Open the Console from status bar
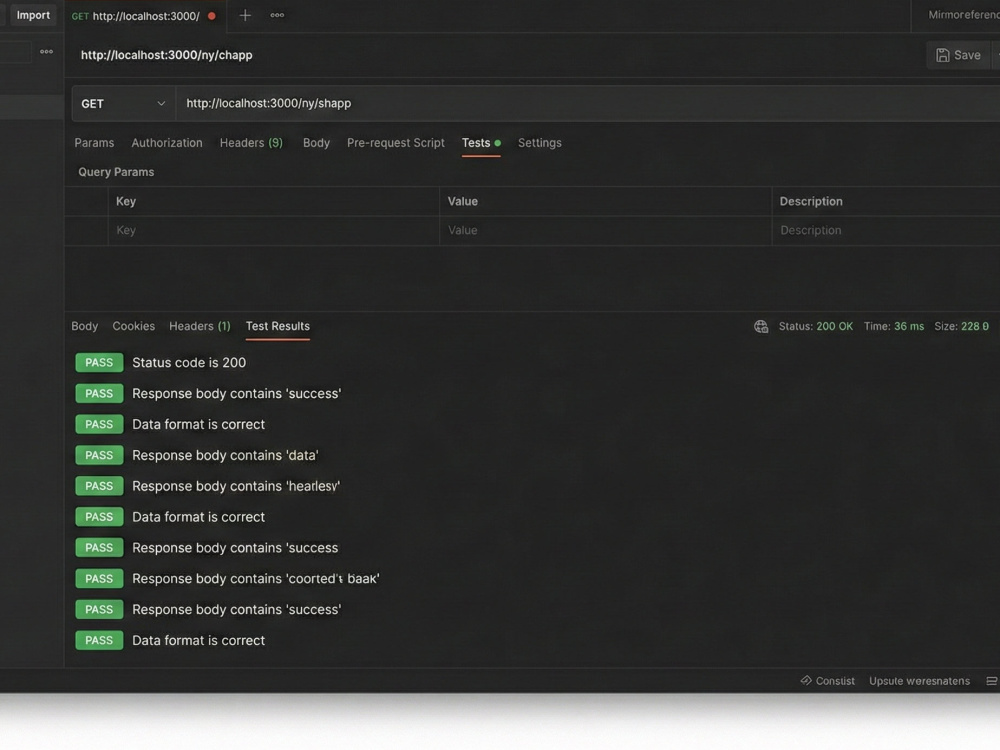 827,680
